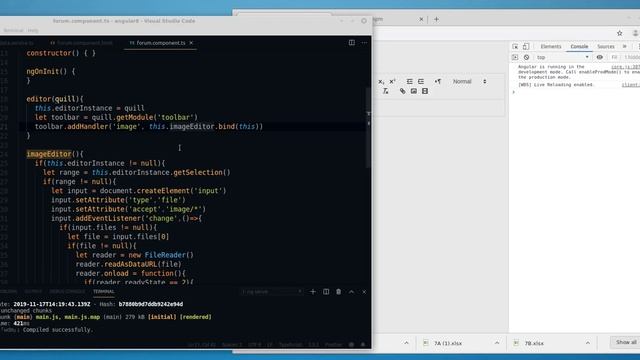Image resolution: width=640 pixels, height=360 pixels.
Task: Expand options for 7A (1).xlsx download
Action: pos(497,343)
